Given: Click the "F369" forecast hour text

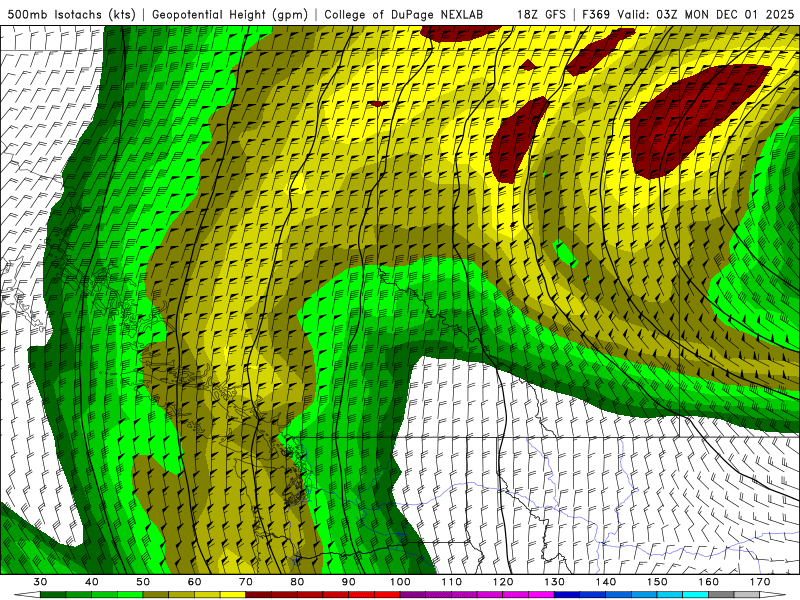Looking at the screenshot, I should point(596,15).
